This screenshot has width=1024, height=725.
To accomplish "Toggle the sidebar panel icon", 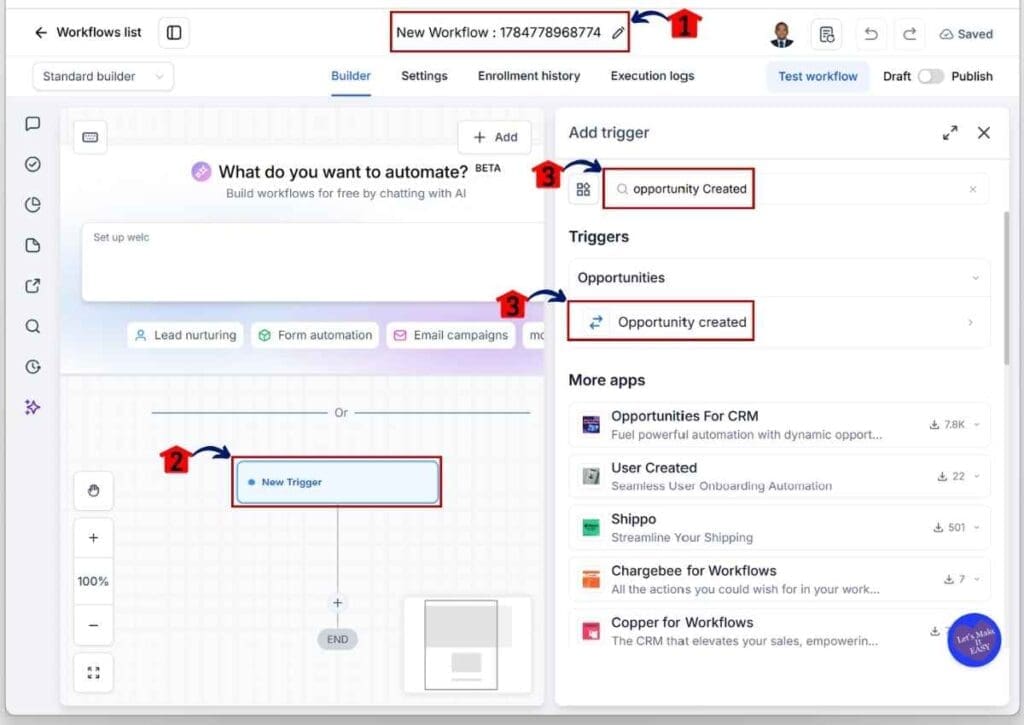I will coord(174,33).
